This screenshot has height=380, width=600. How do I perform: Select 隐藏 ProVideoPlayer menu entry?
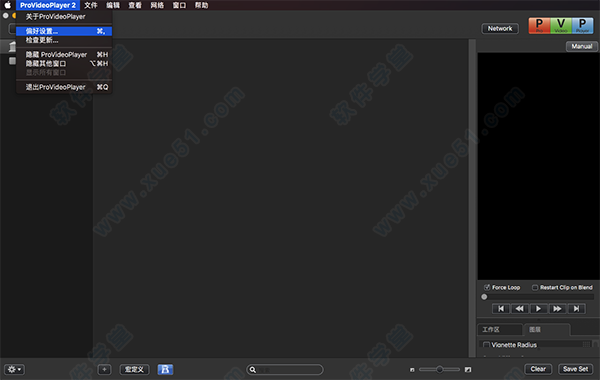point(64,54)
